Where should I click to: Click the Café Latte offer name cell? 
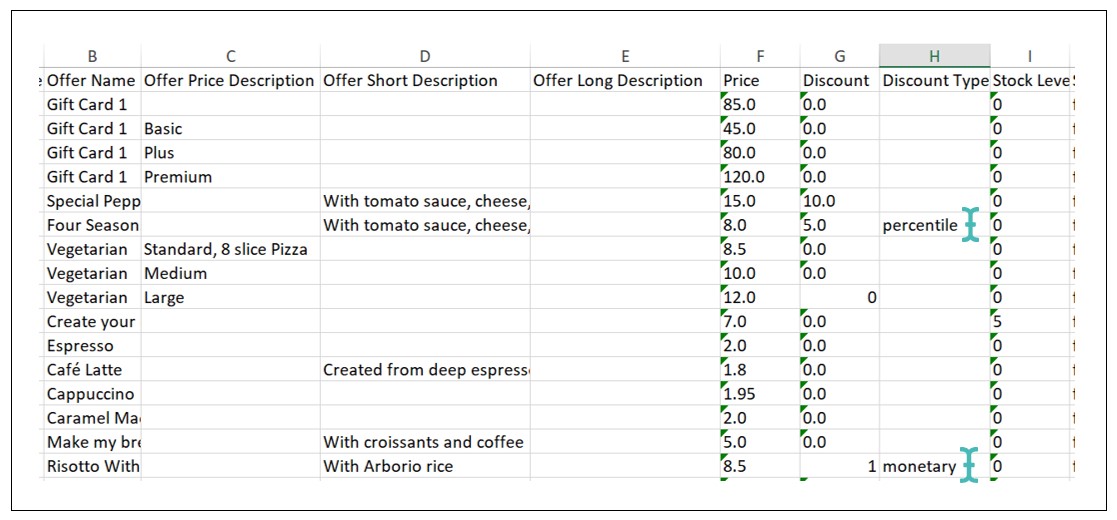click(x=92, y=370)
